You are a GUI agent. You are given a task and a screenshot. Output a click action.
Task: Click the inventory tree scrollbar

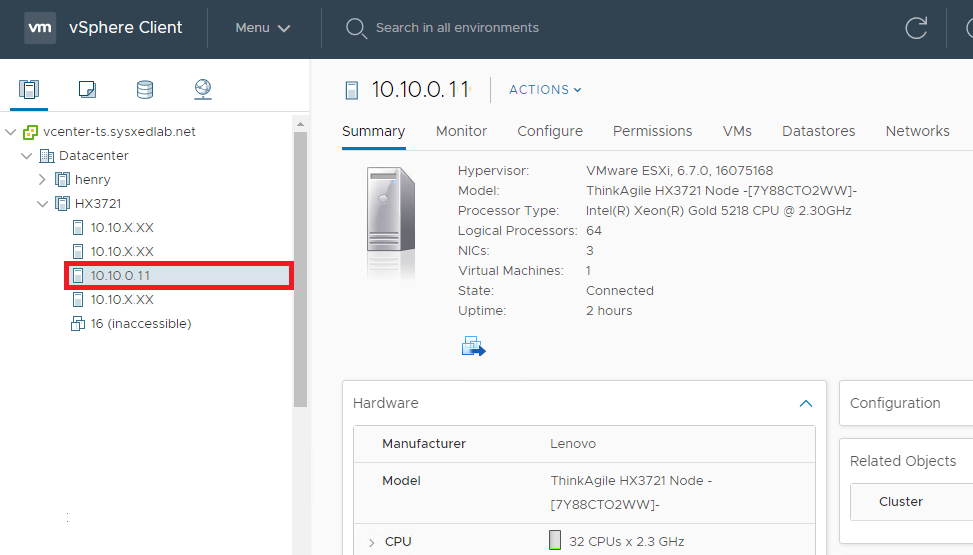pyautogui.click(x=300, y=269)
